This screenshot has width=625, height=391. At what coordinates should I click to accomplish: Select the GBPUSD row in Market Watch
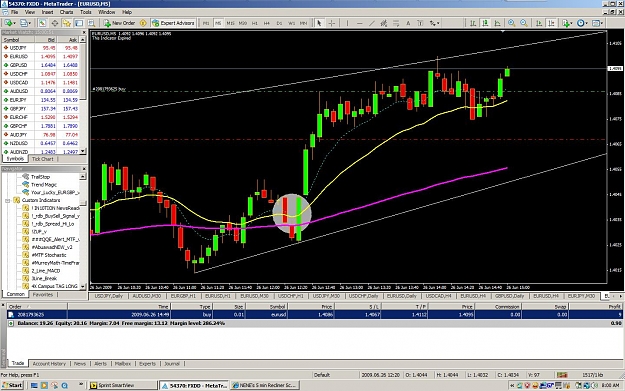[x=41, y=65]
